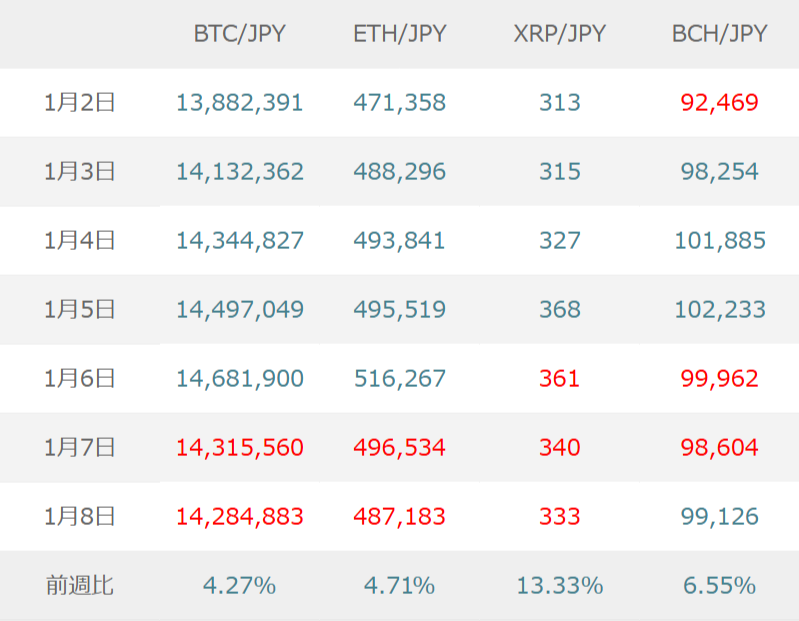Screen dimensions: 799x621
Task: Click the XRP weekly change 13.33%
Action: [x=559, y=585]
